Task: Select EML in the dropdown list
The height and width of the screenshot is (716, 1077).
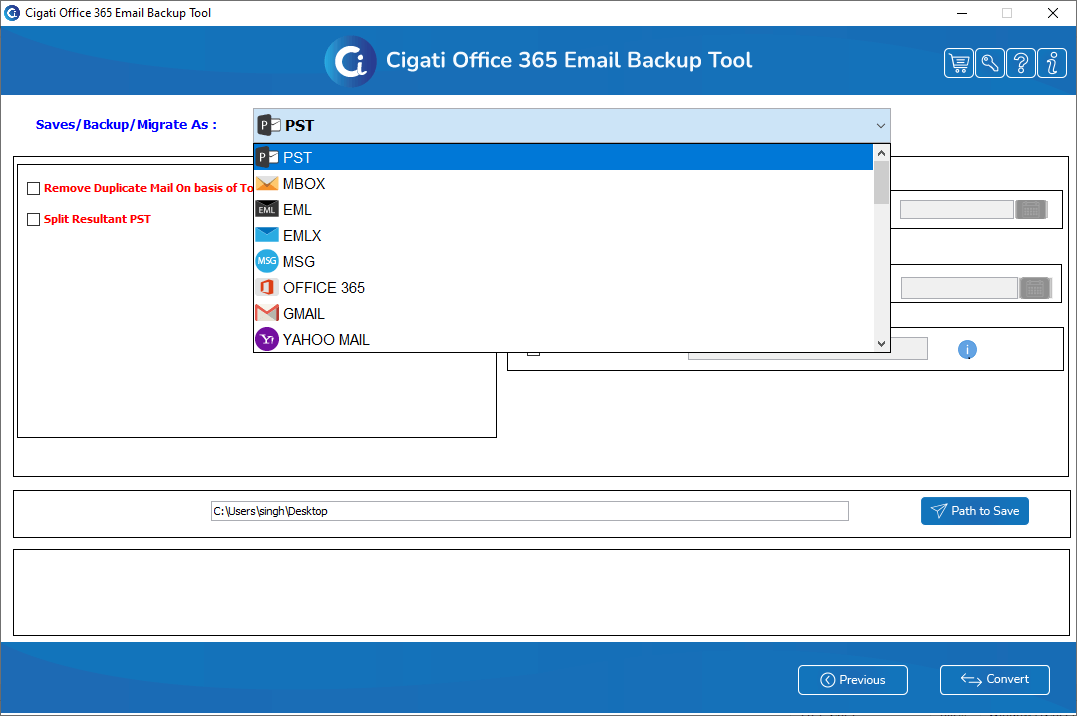Action: (563, 210)
